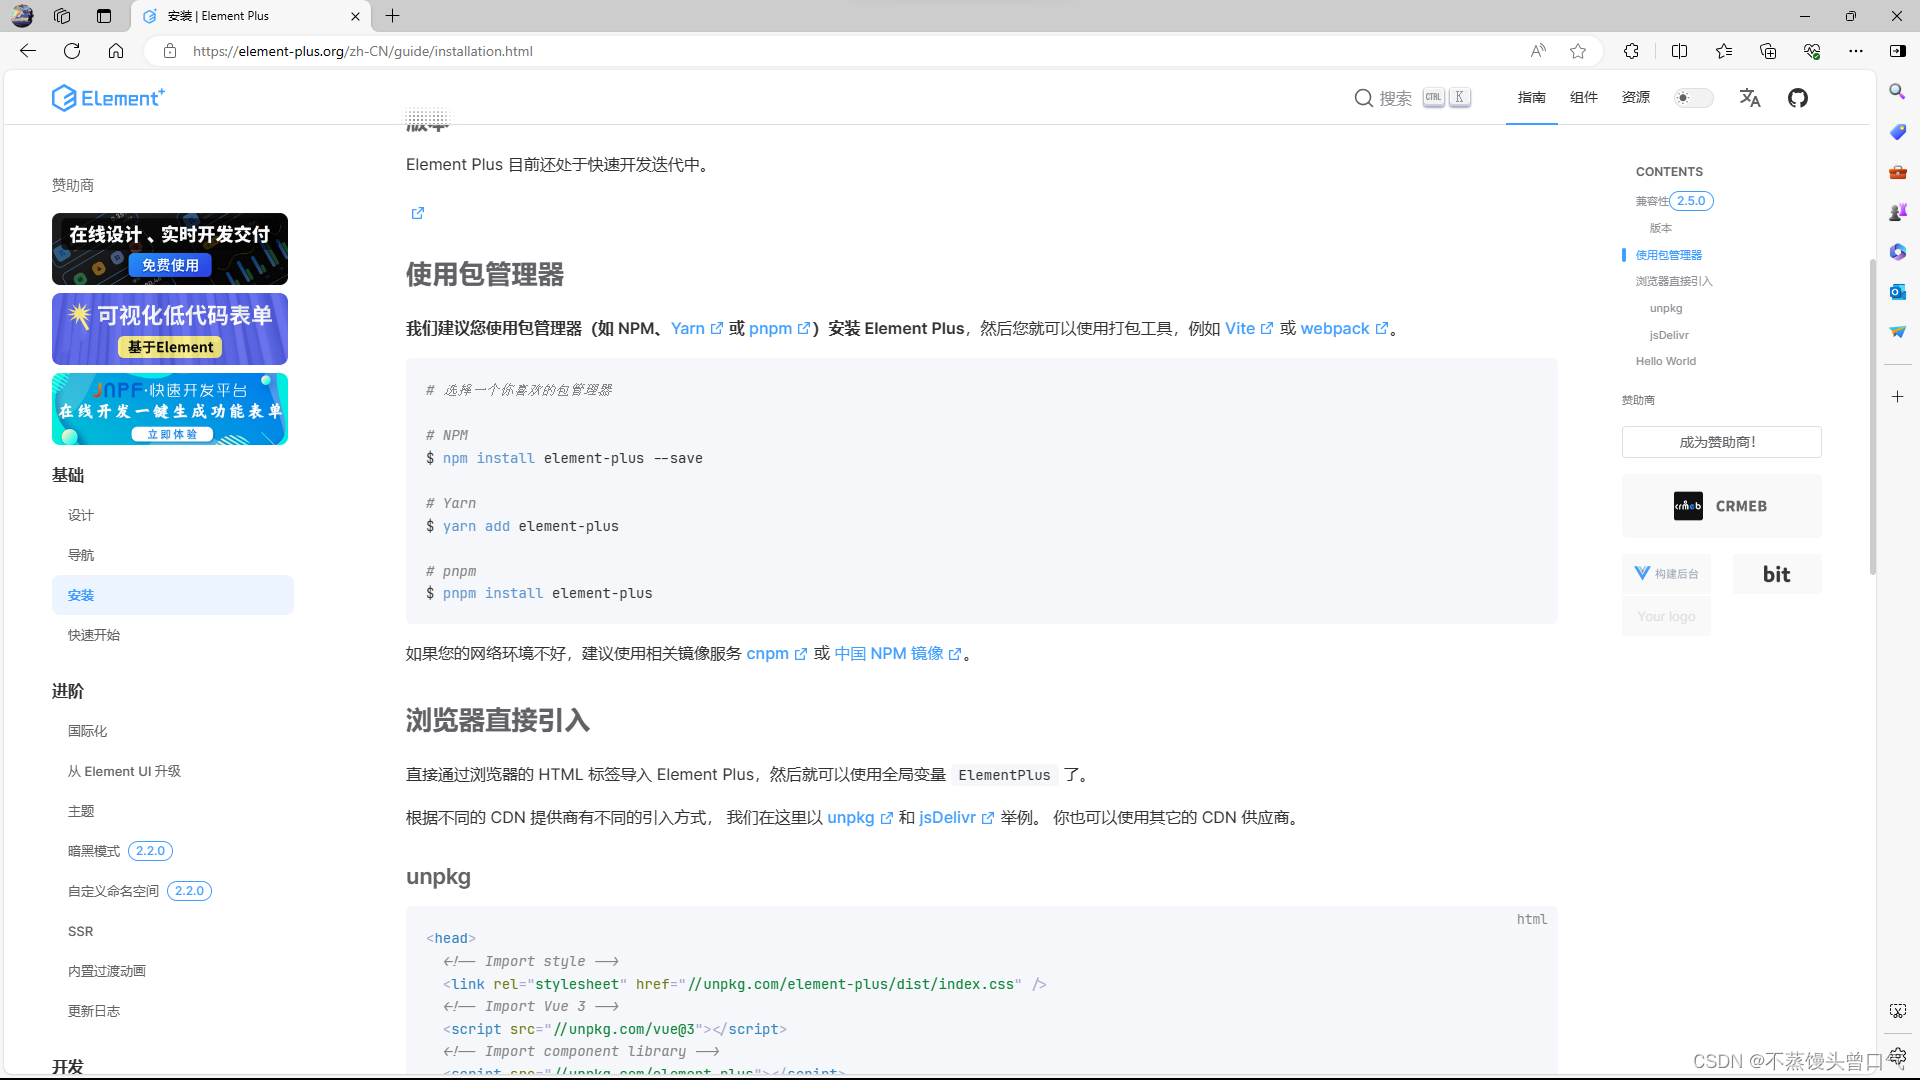Open 可视化低代码表单 sponsor banner

[x=170, y=329]
